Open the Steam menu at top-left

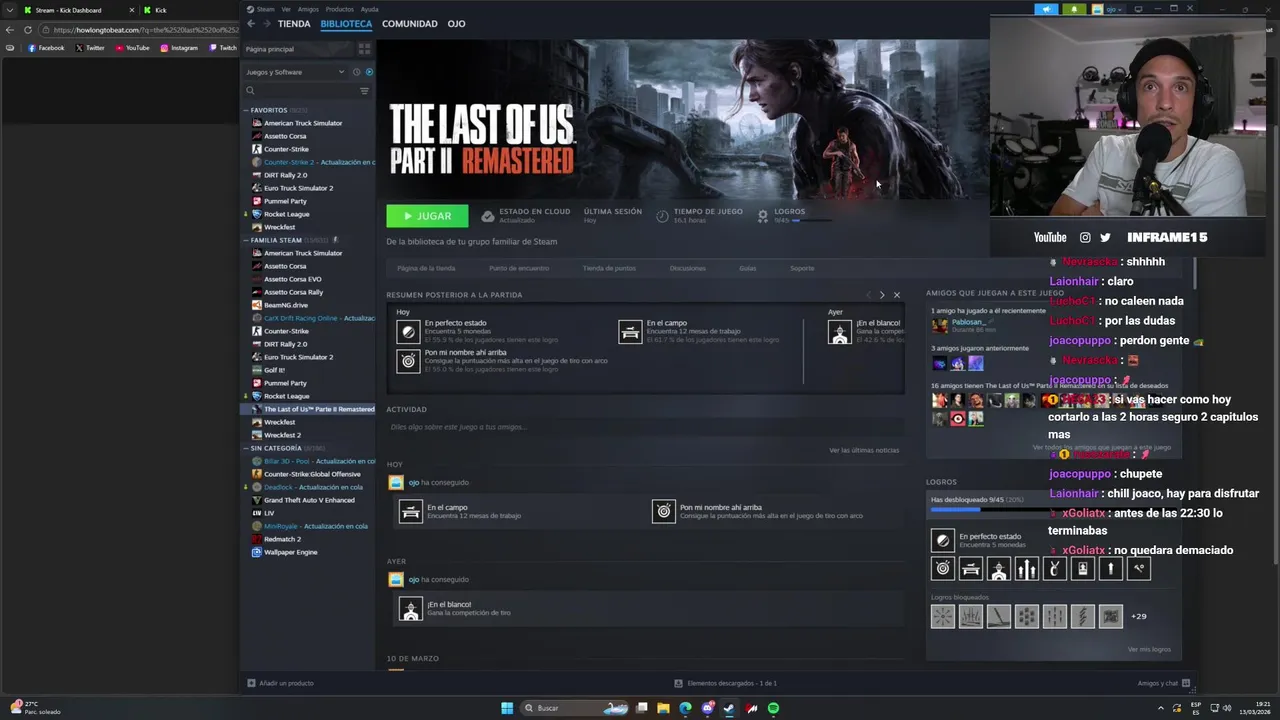[x=262, y=9]
